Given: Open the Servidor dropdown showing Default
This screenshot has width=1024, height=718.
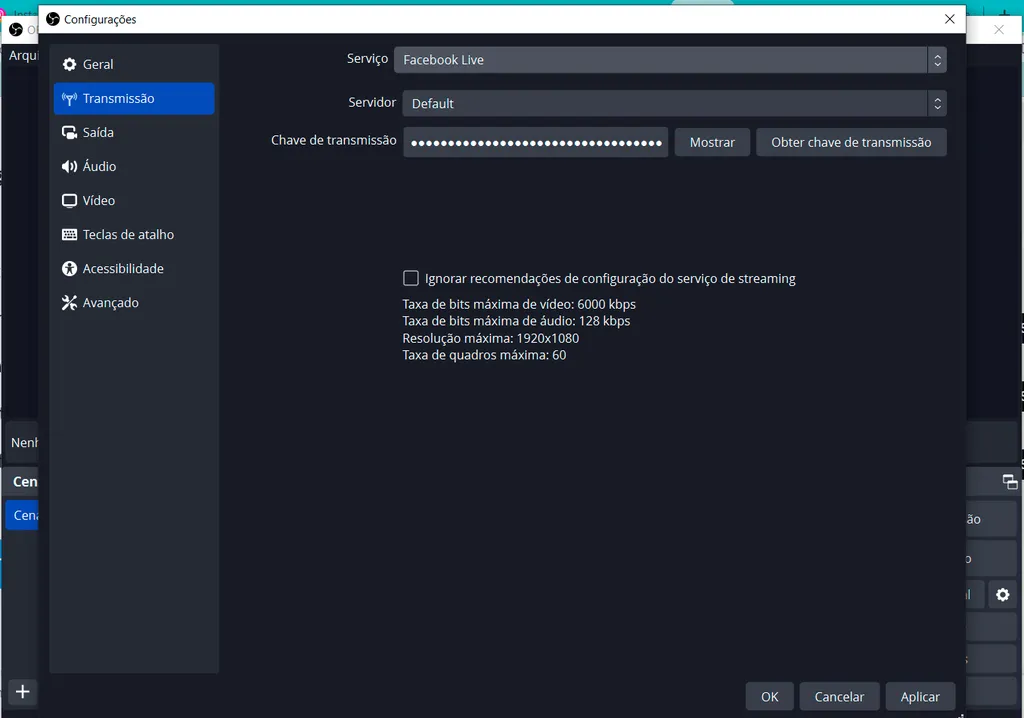Looking at the screenshot, I should (674, 103).
